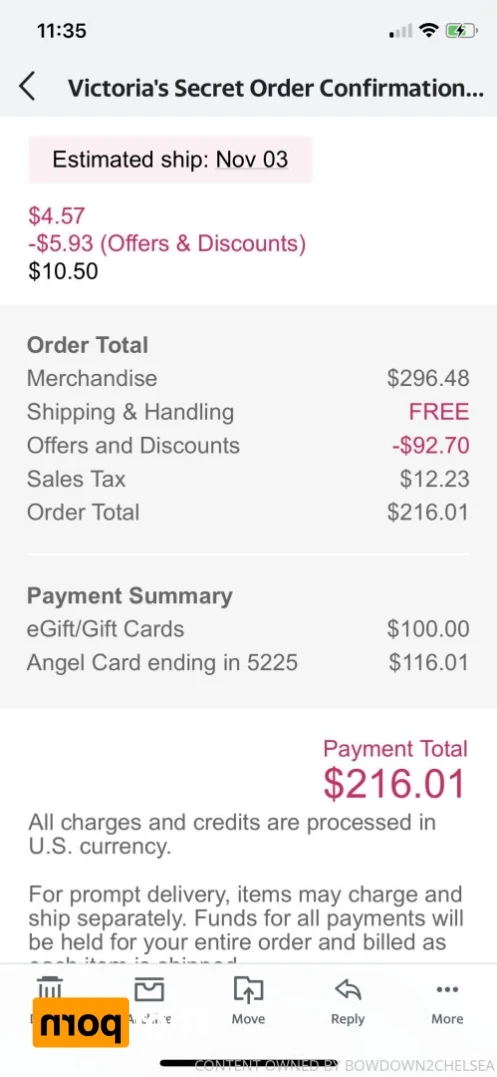Image resolution: width=497 pixels, height=1077 pixels.
Task: Select the Reply label in bottom toolbar
Action: coord(347,1019)
